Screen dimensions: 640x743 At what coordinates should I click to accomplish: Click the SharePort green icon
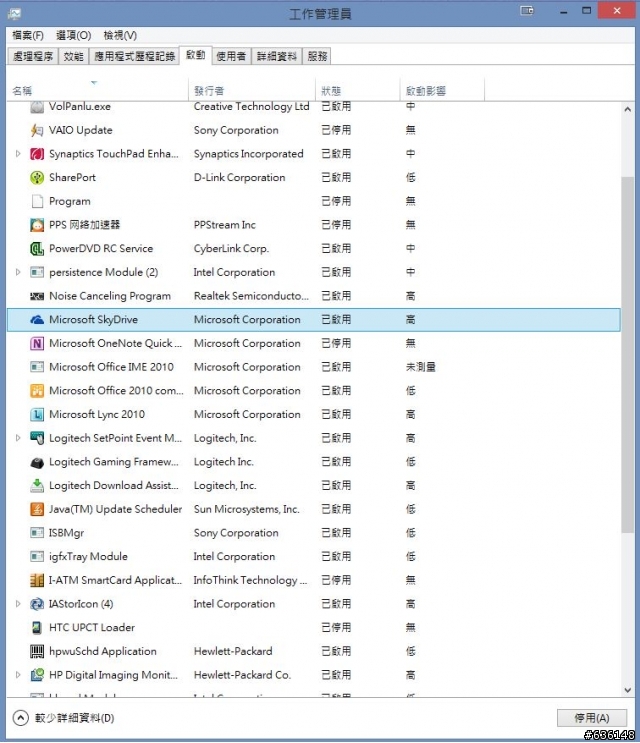click(x=37, y=178)
